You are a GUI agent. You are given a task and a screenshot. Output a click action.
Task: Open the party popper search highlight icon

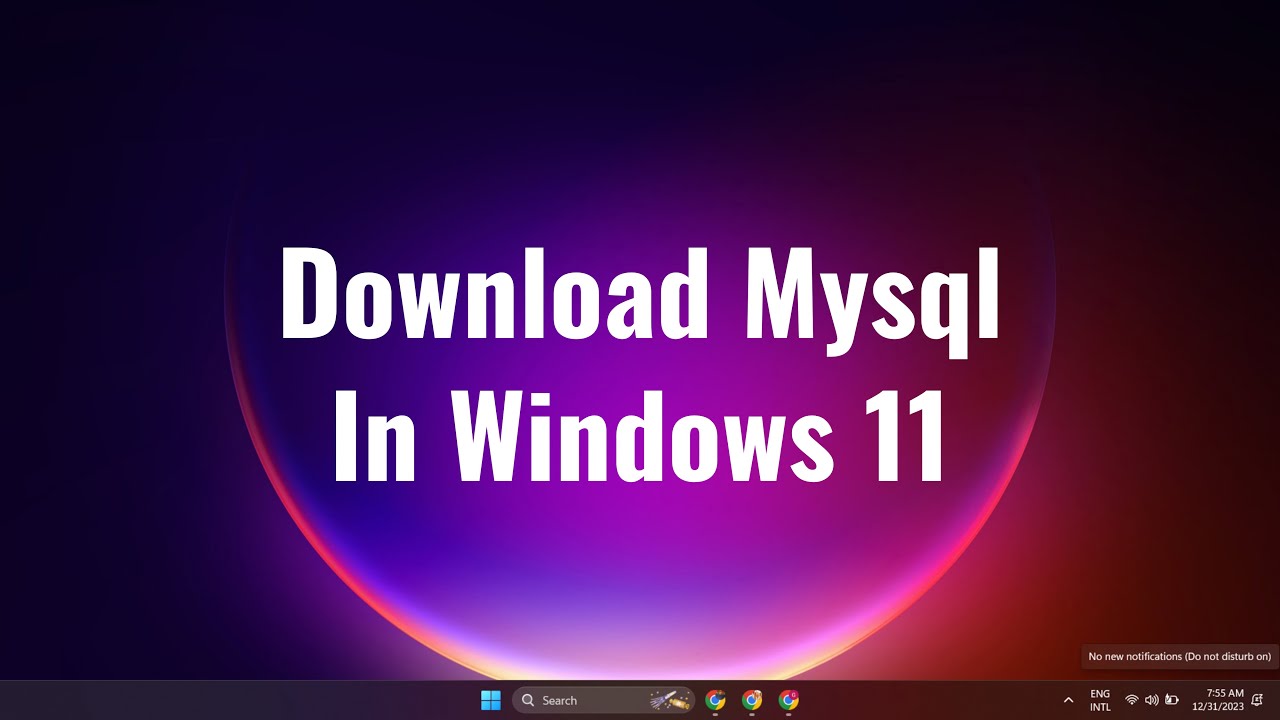click(670, 700)
